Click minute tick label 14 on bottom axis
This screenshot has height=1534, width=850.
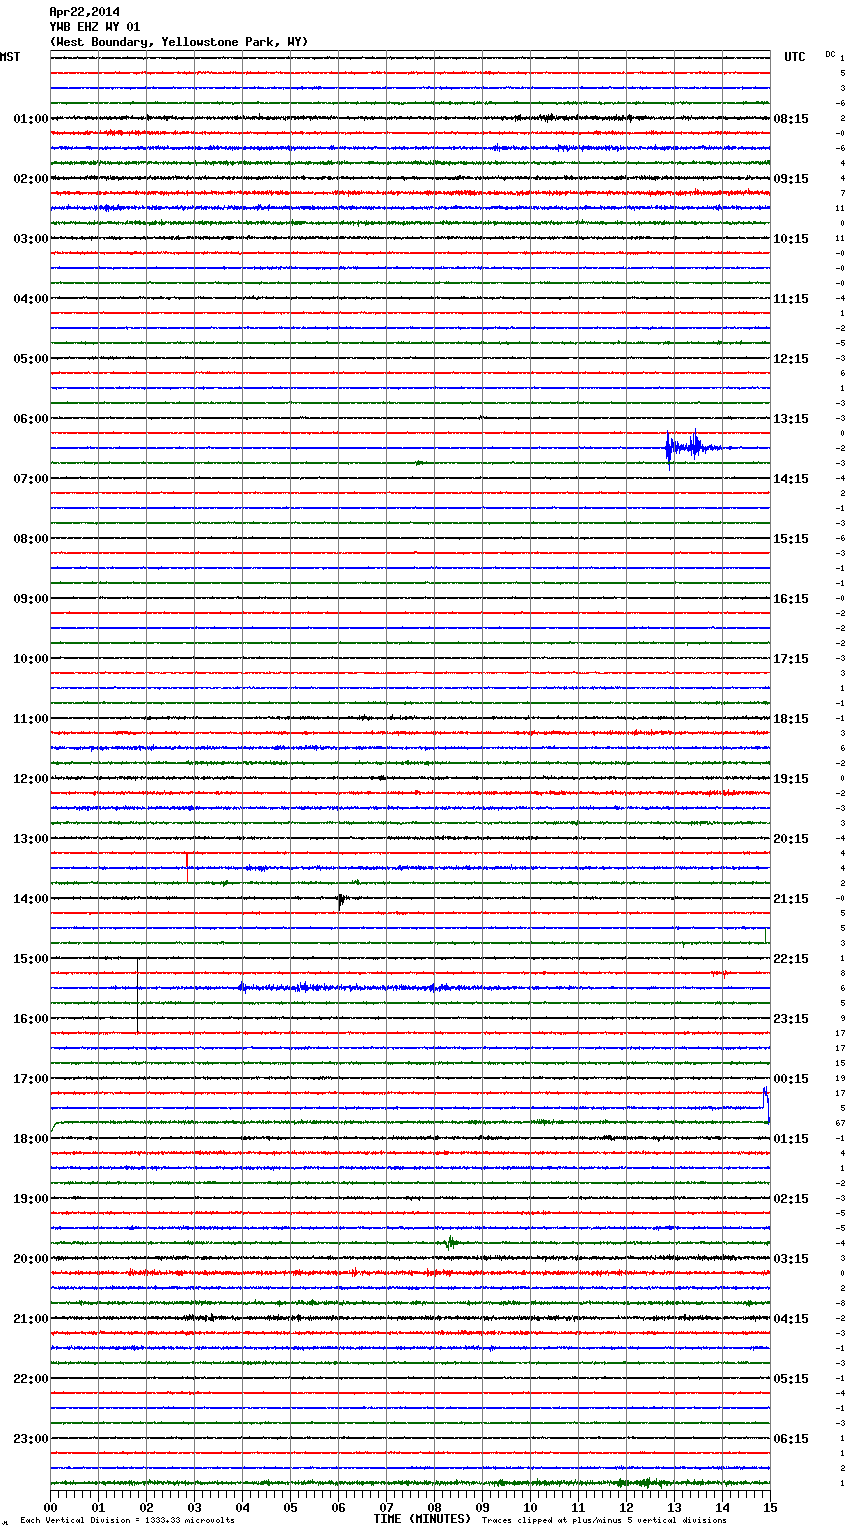tap(722, 1507)
